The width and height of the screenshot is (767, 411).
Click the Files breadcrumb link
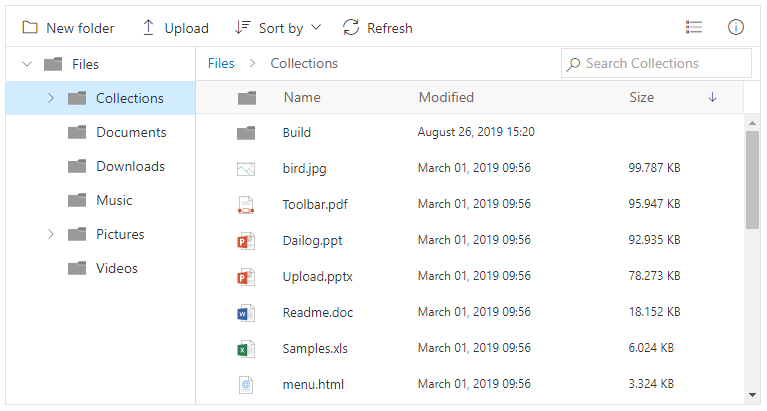tap(221, 63)
